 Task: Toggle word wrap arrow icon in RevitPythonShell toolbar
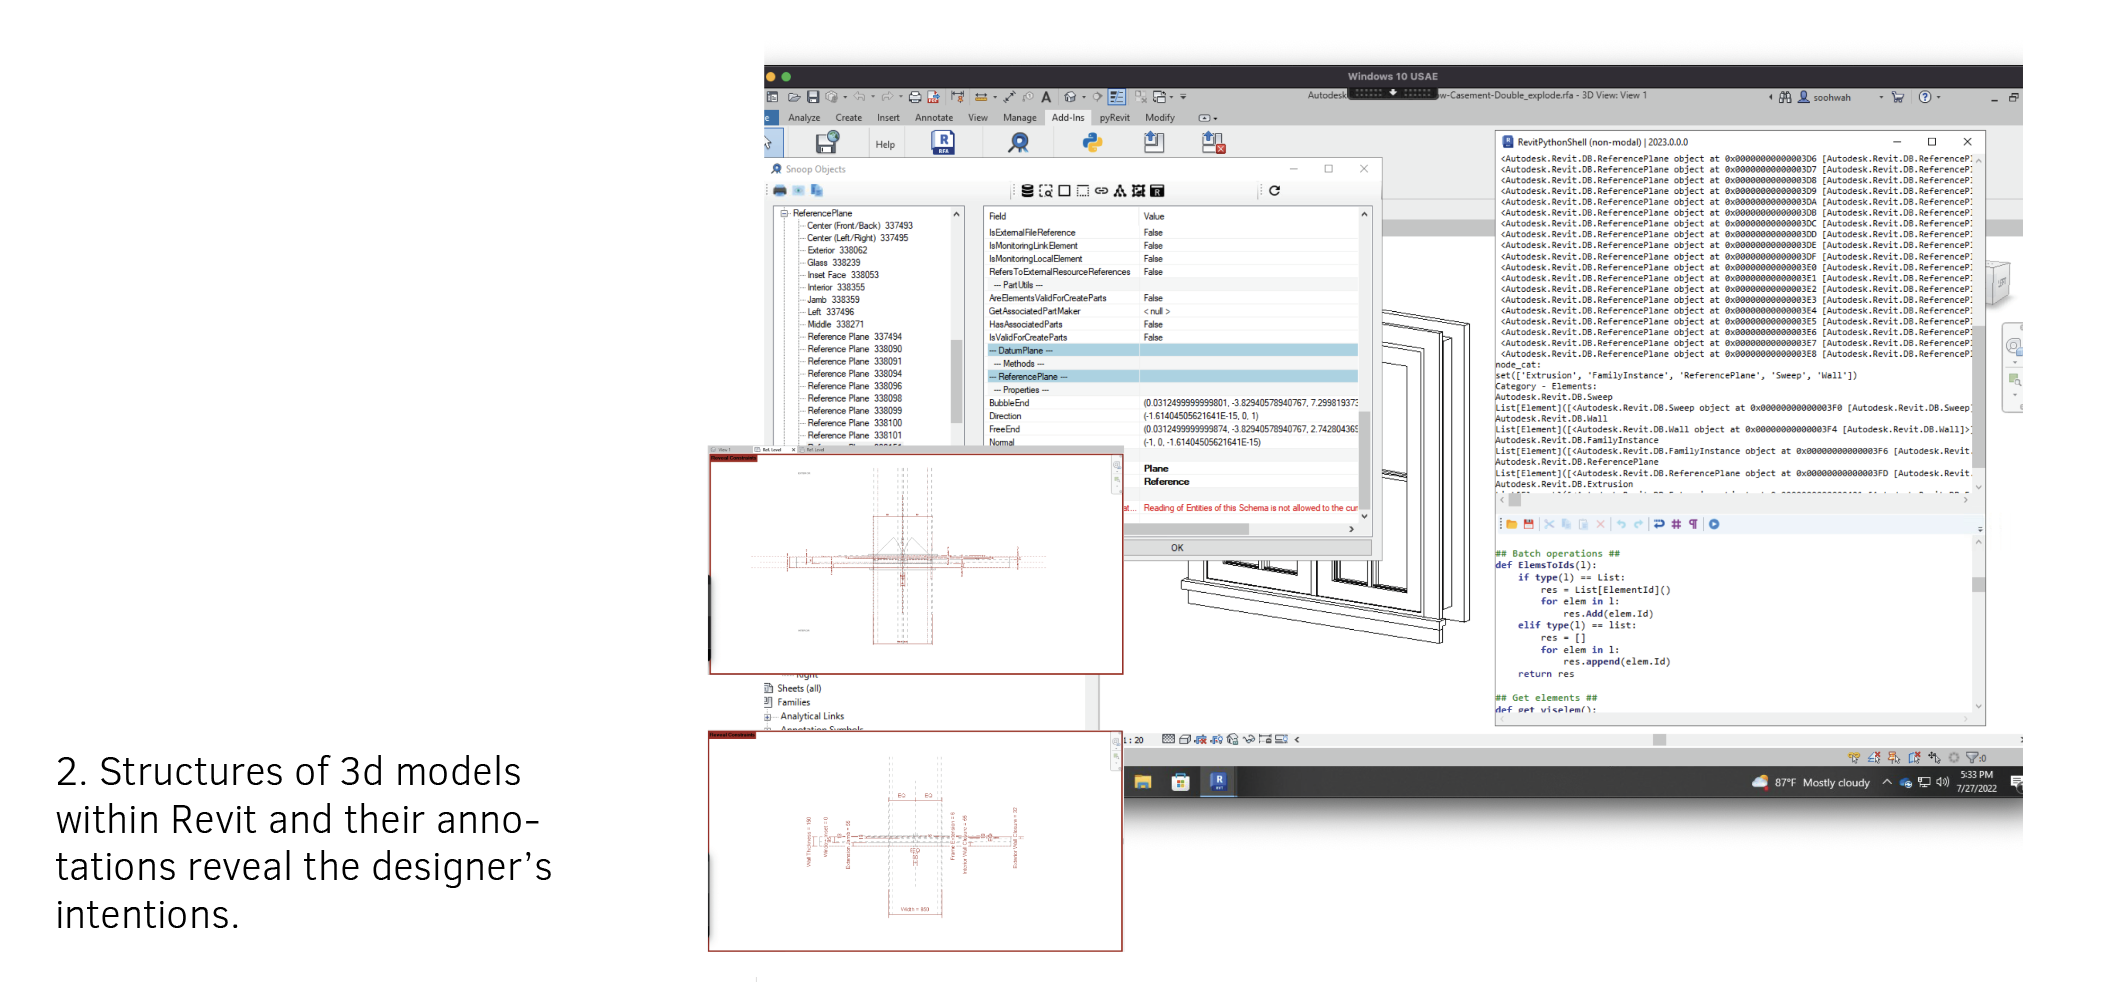(x=1659, y=524)
